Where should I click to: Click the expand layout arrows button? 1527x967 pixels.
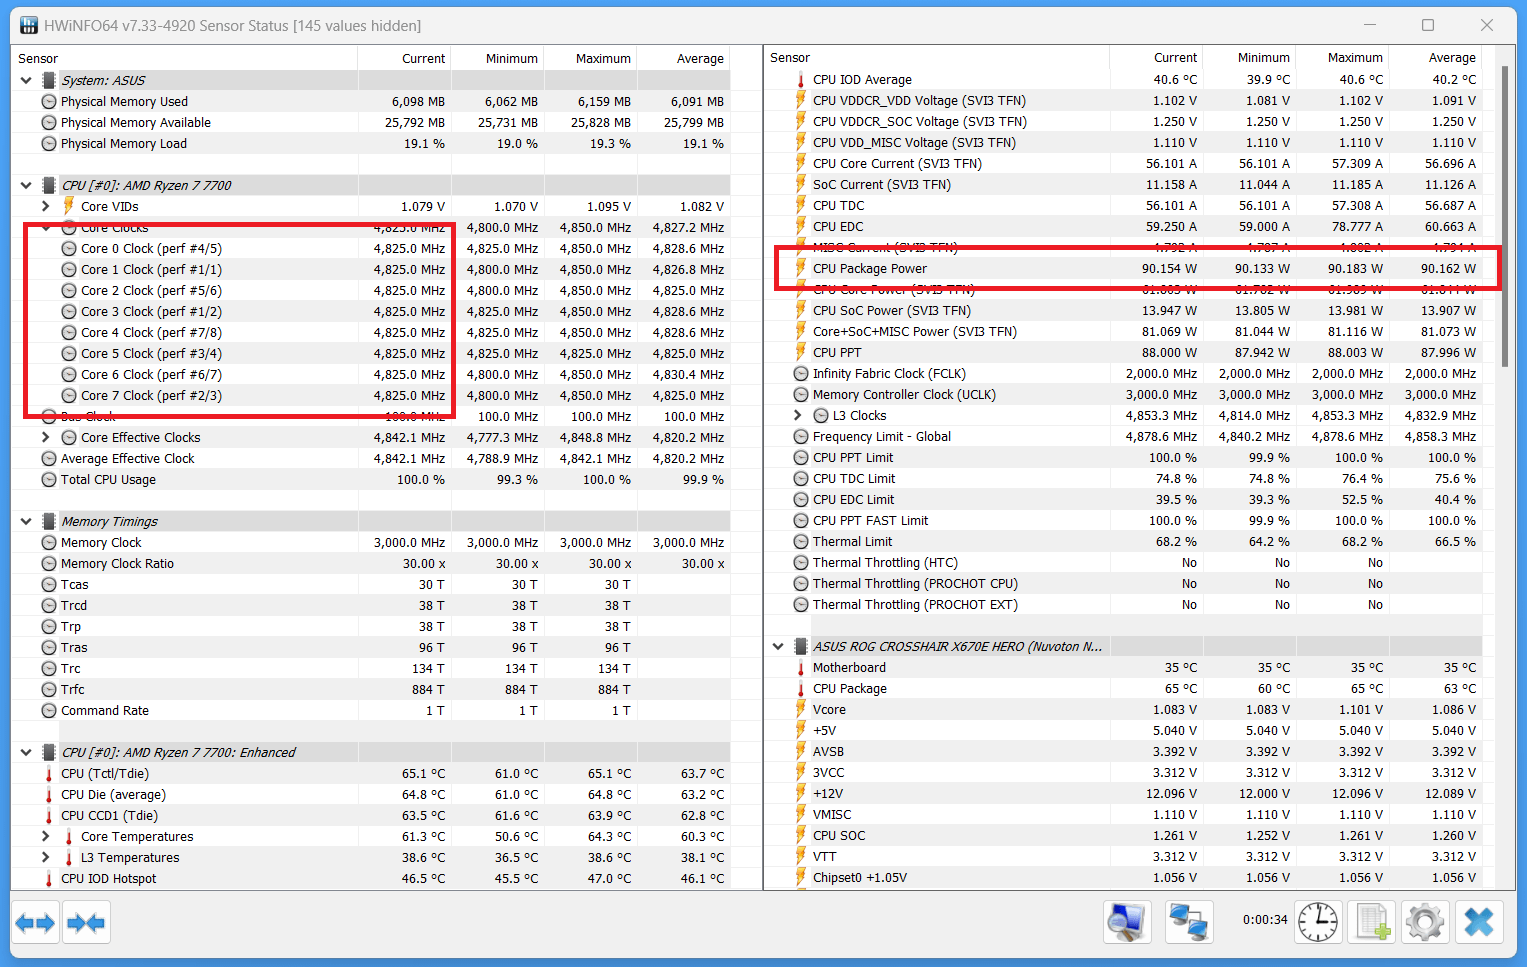36,922
